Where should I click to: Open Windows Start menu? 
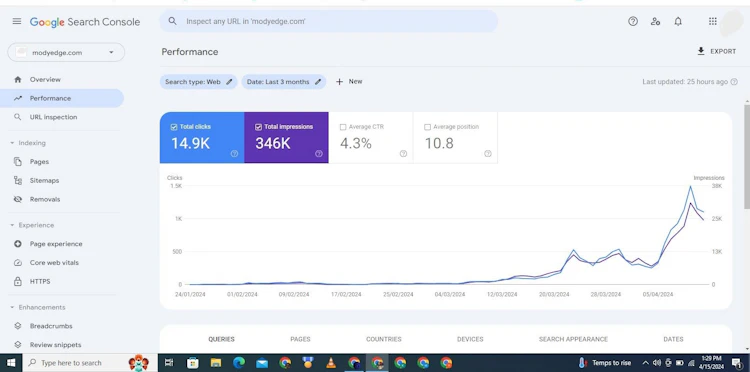pyautogui.click(x=11, y=363)
